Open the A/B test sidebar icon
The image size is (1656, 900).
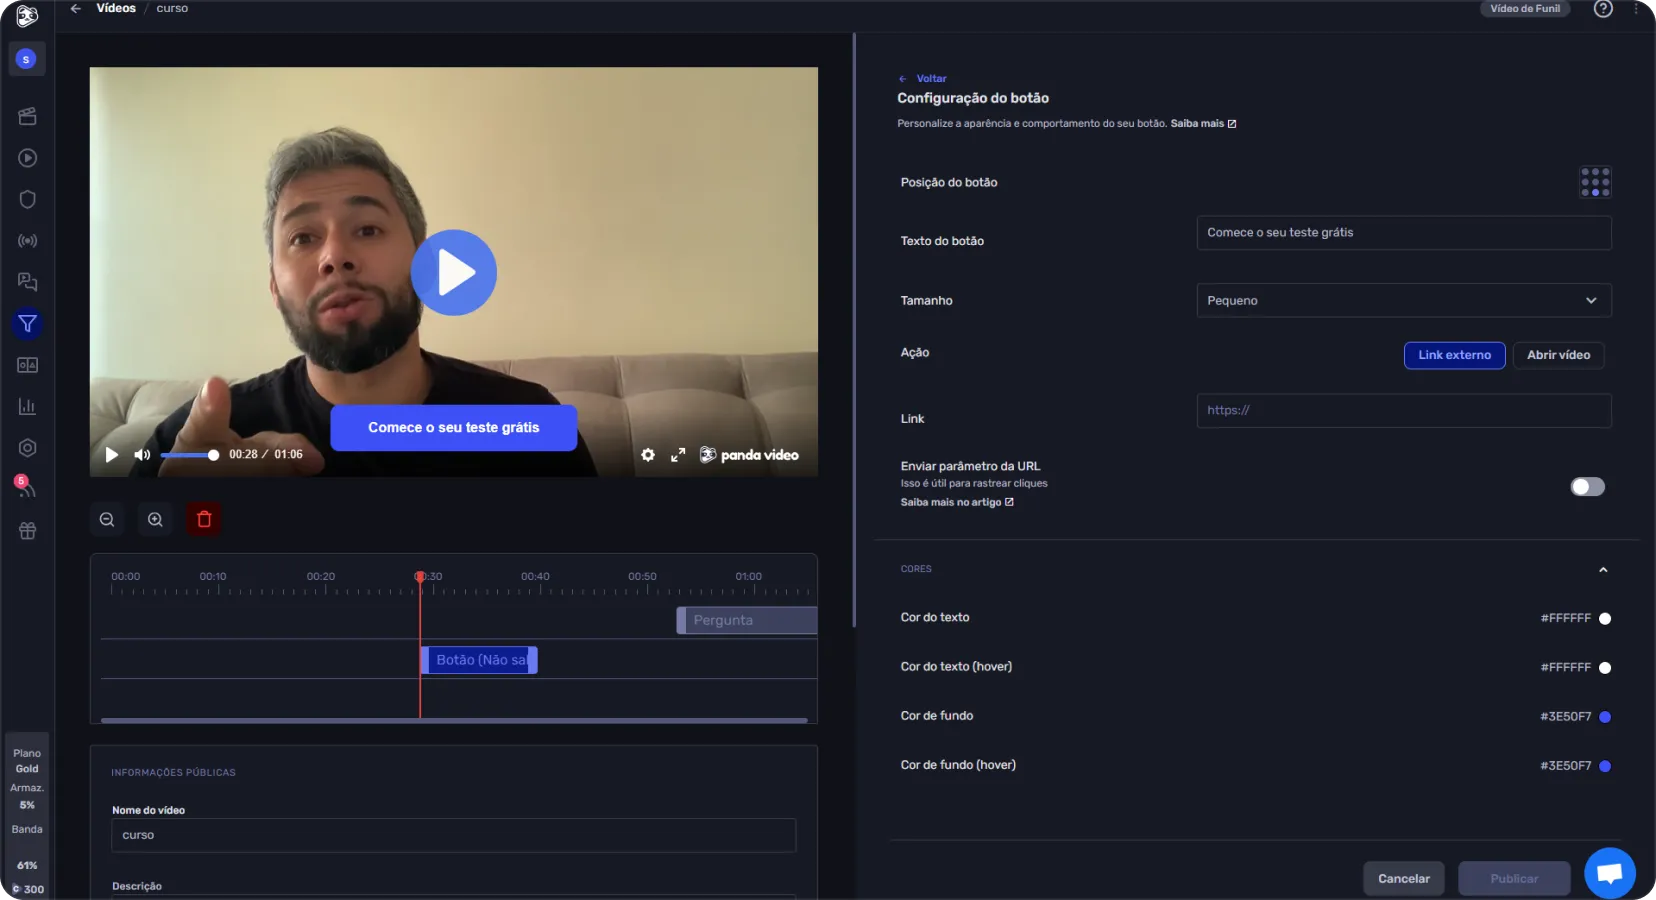click(27, 365)
